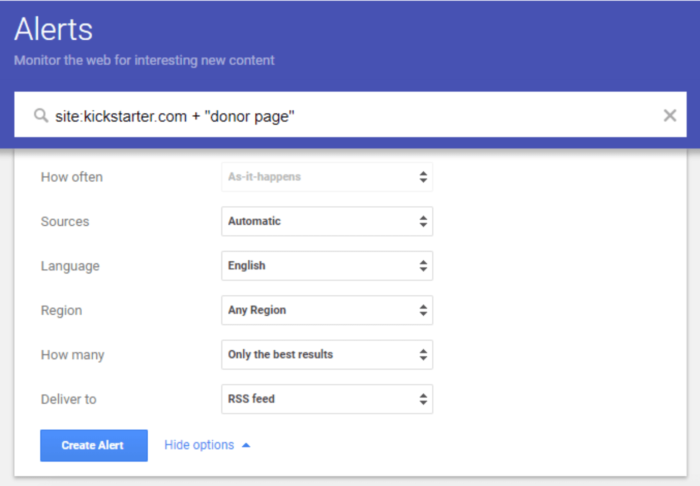Click the 'How many' label
This screenshot has height=486, width=700.
[x=73, y=355]
